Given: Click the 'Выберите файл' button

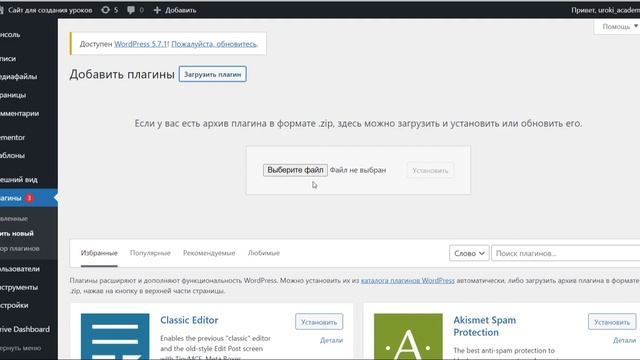Looking at the screenshot, I should click(295, 170).
